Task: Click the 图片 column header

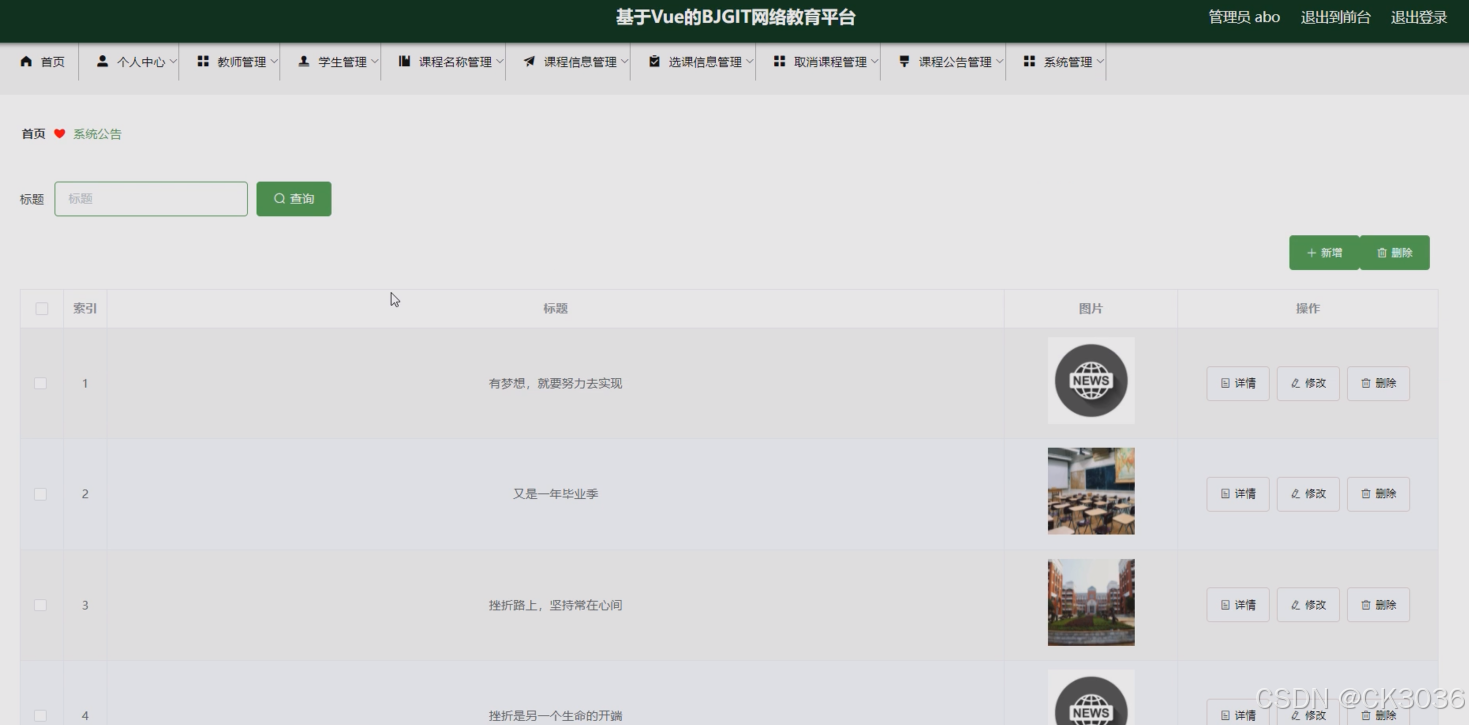Action: coord(1091,309)
